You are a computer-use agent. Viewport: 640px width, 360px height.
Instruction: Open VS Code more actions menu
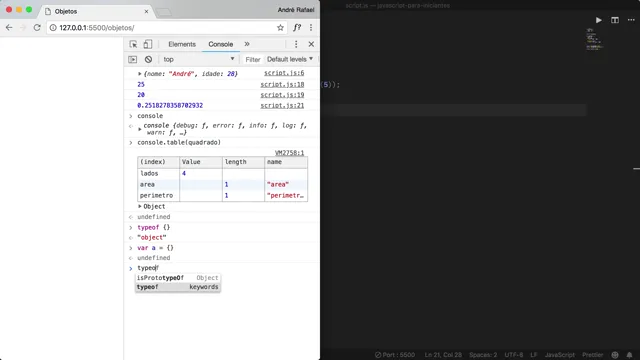[x=631, y=20]
